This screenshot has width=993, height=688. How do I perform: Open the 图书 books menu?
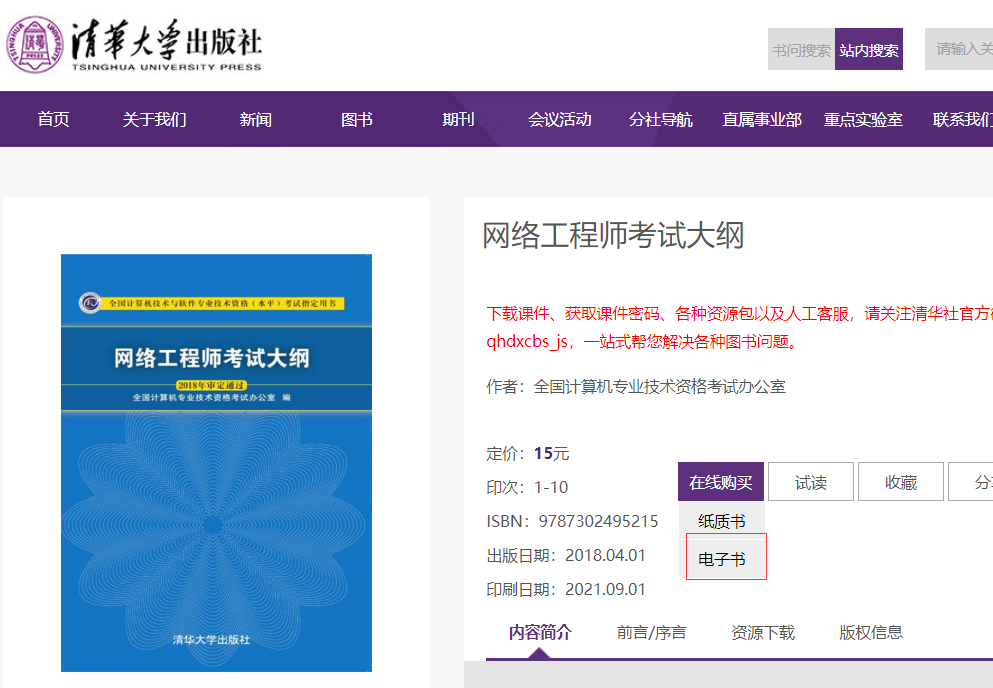click(357, 120)
